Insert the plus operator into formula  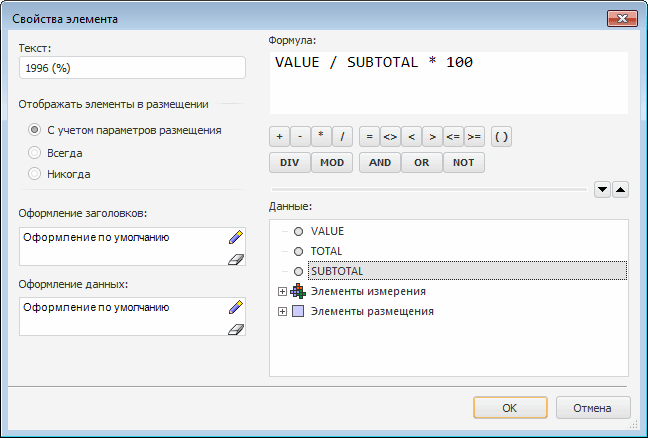pyautogui.click(x=280, y=136)
